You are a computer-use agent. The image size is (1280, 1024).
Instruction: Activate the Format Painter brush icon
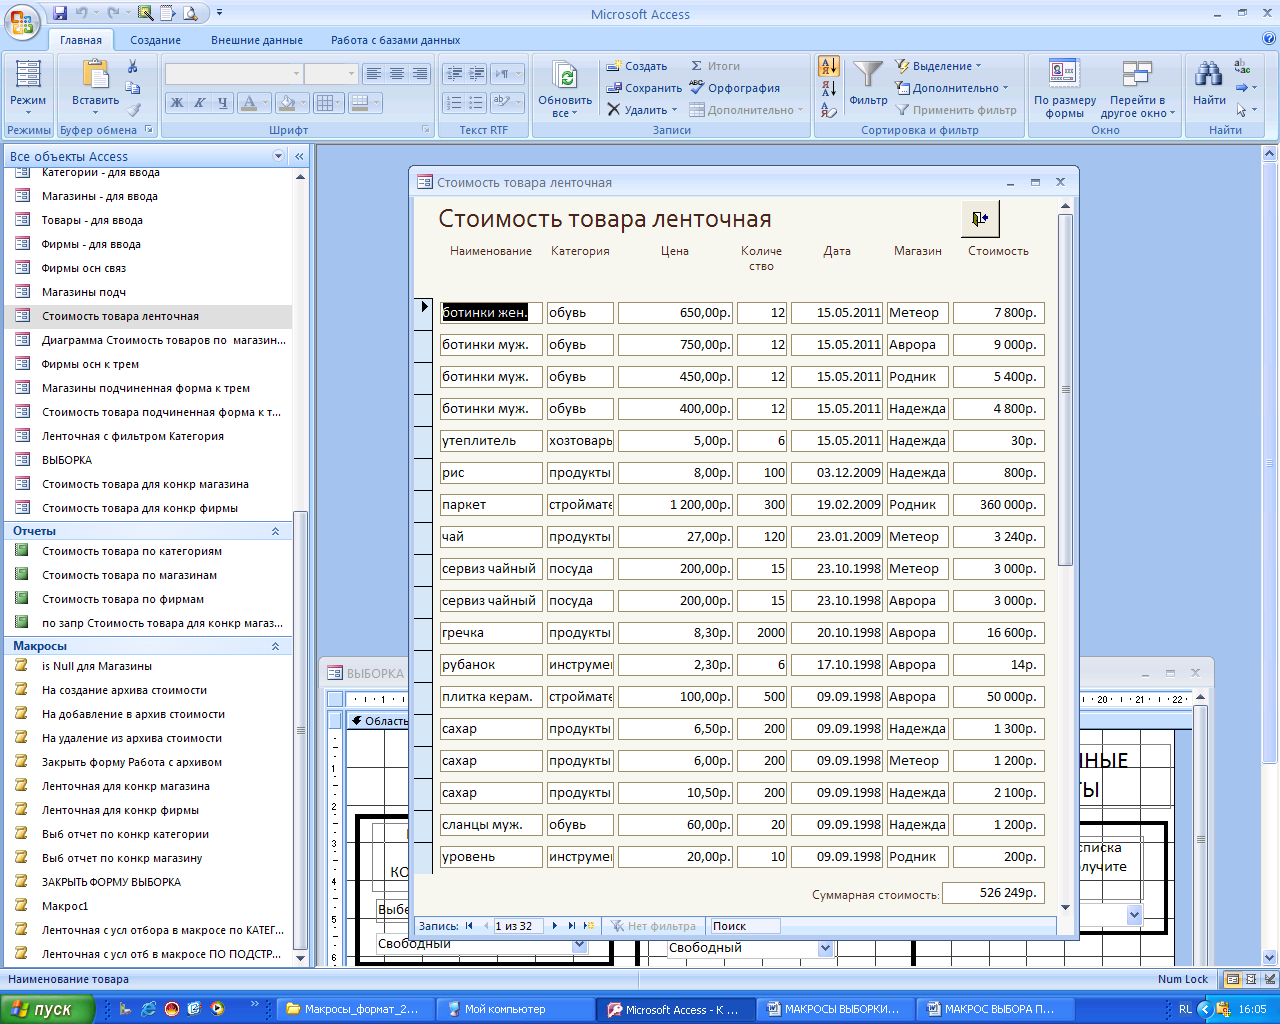(x=132, y=109)
